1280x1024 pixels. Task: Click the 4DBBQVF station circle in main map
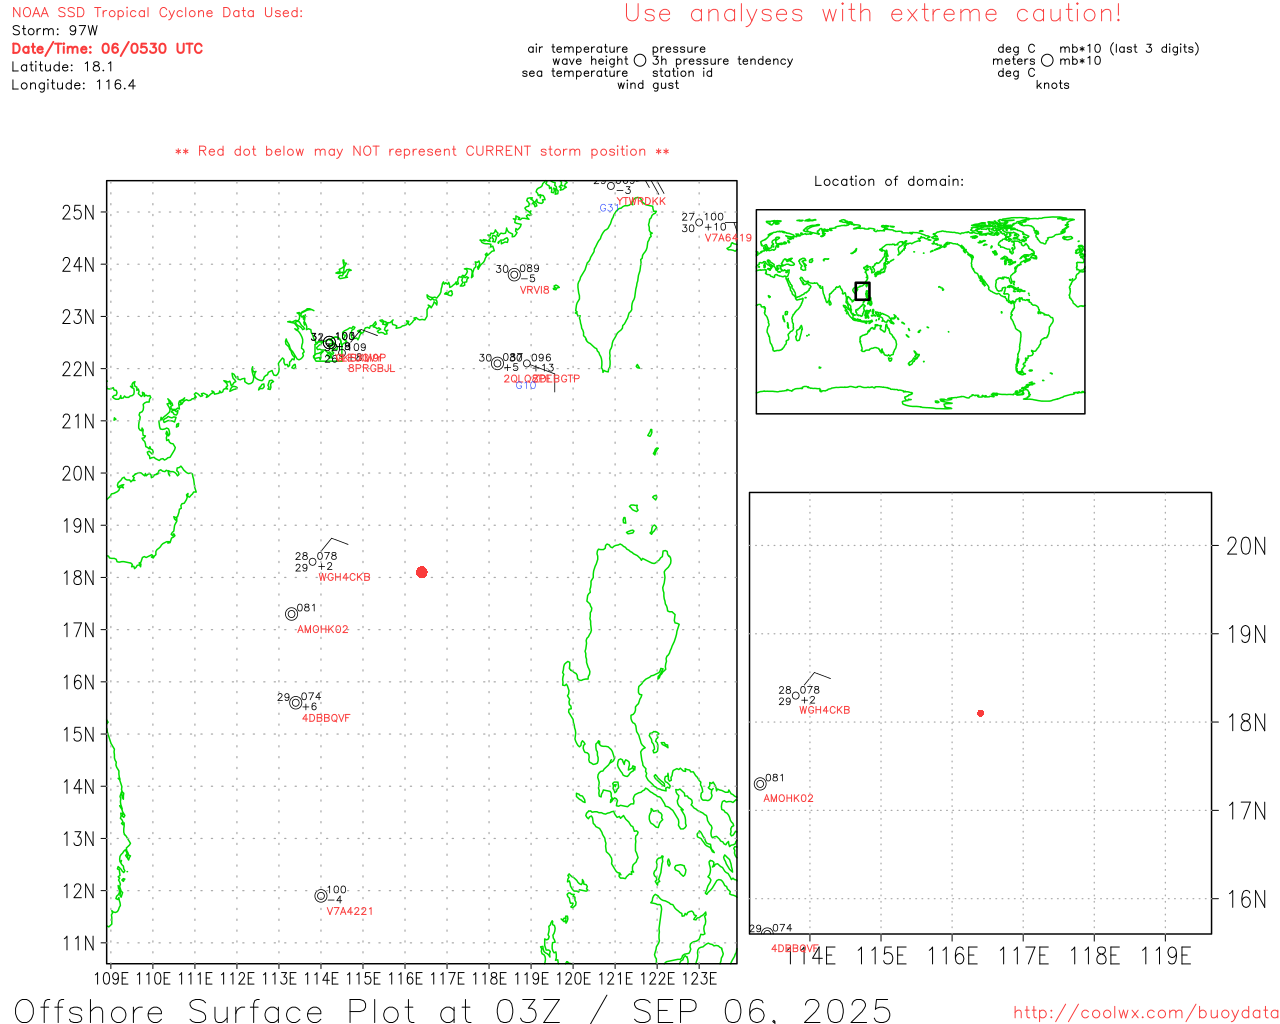coord(295,703)
